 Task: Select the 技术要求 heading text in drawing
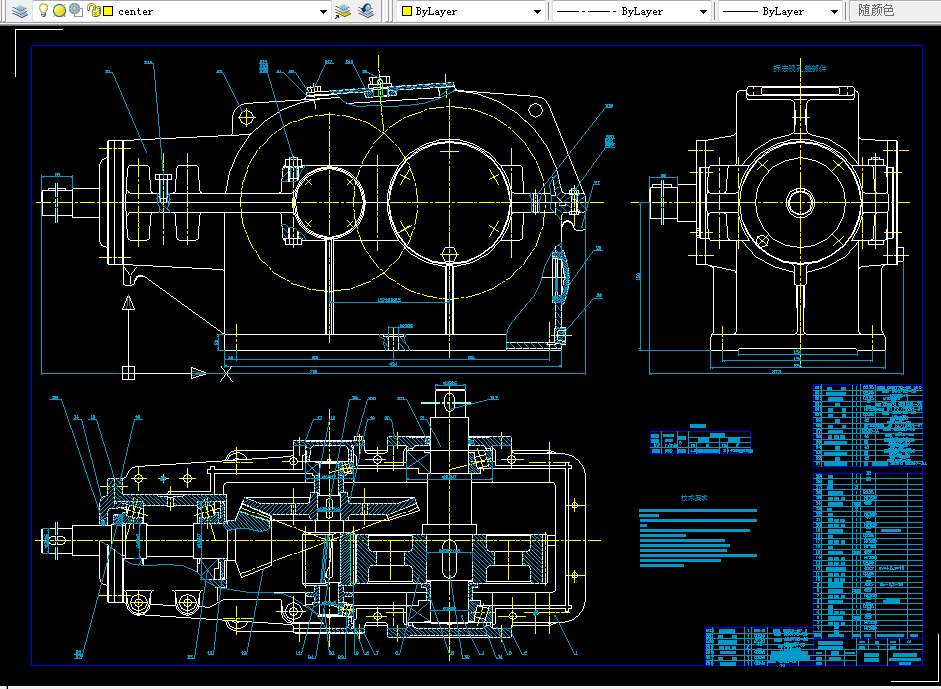pyautogui.click(x=694, y=498)
